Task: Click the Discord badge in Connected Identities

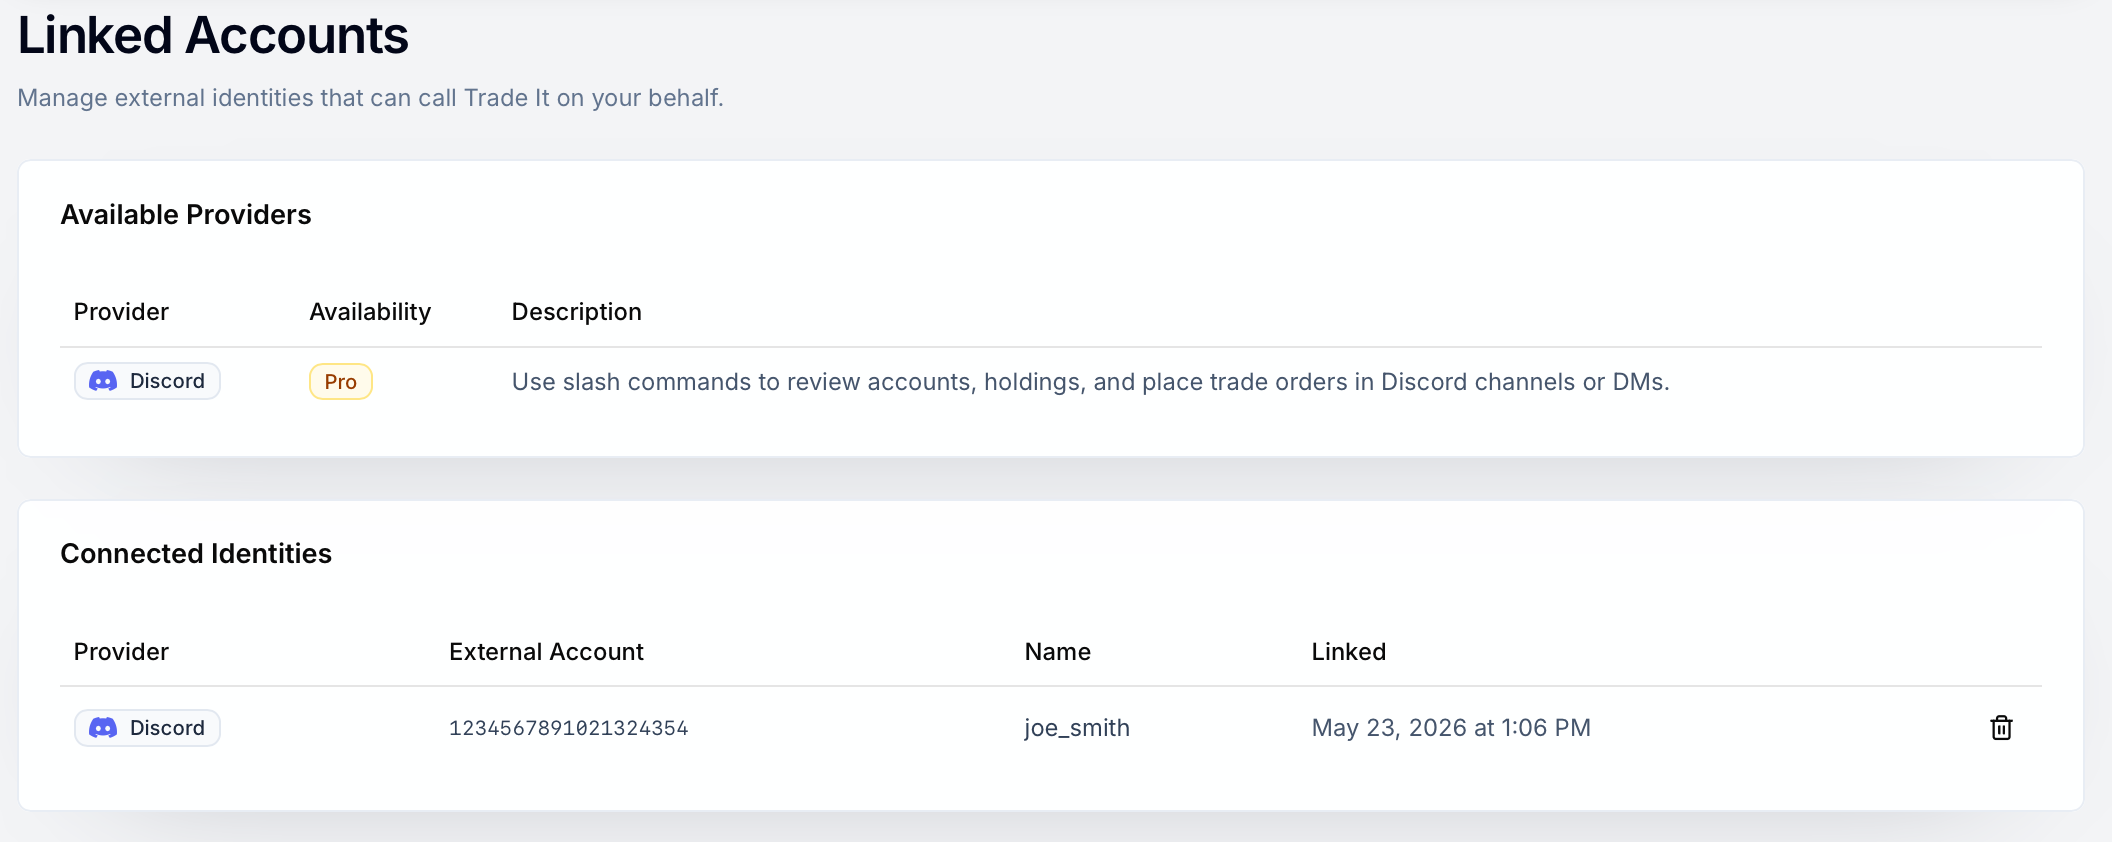Action: tap(147, 728)
